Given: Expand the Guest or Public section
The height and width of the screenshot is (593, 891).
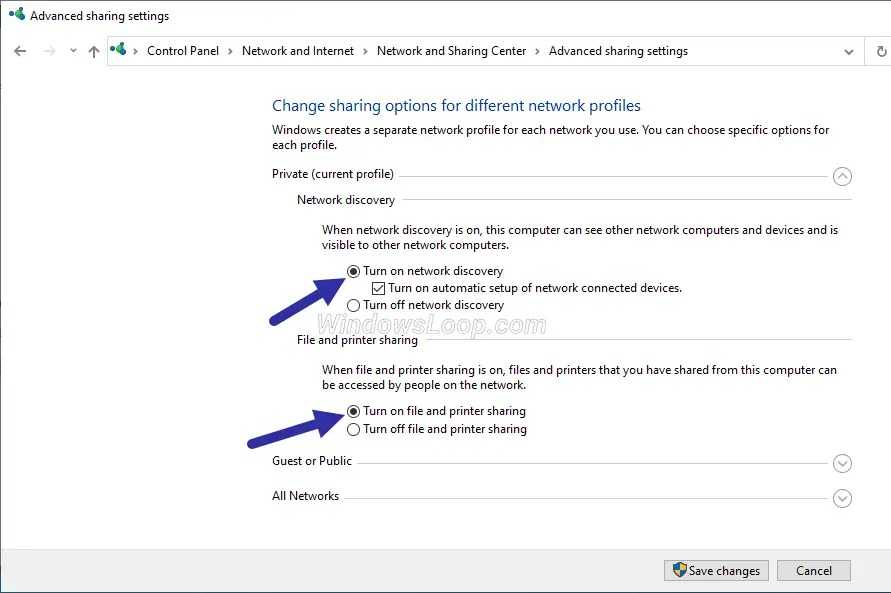Looking at the screenshot, I should click(842, 463).
